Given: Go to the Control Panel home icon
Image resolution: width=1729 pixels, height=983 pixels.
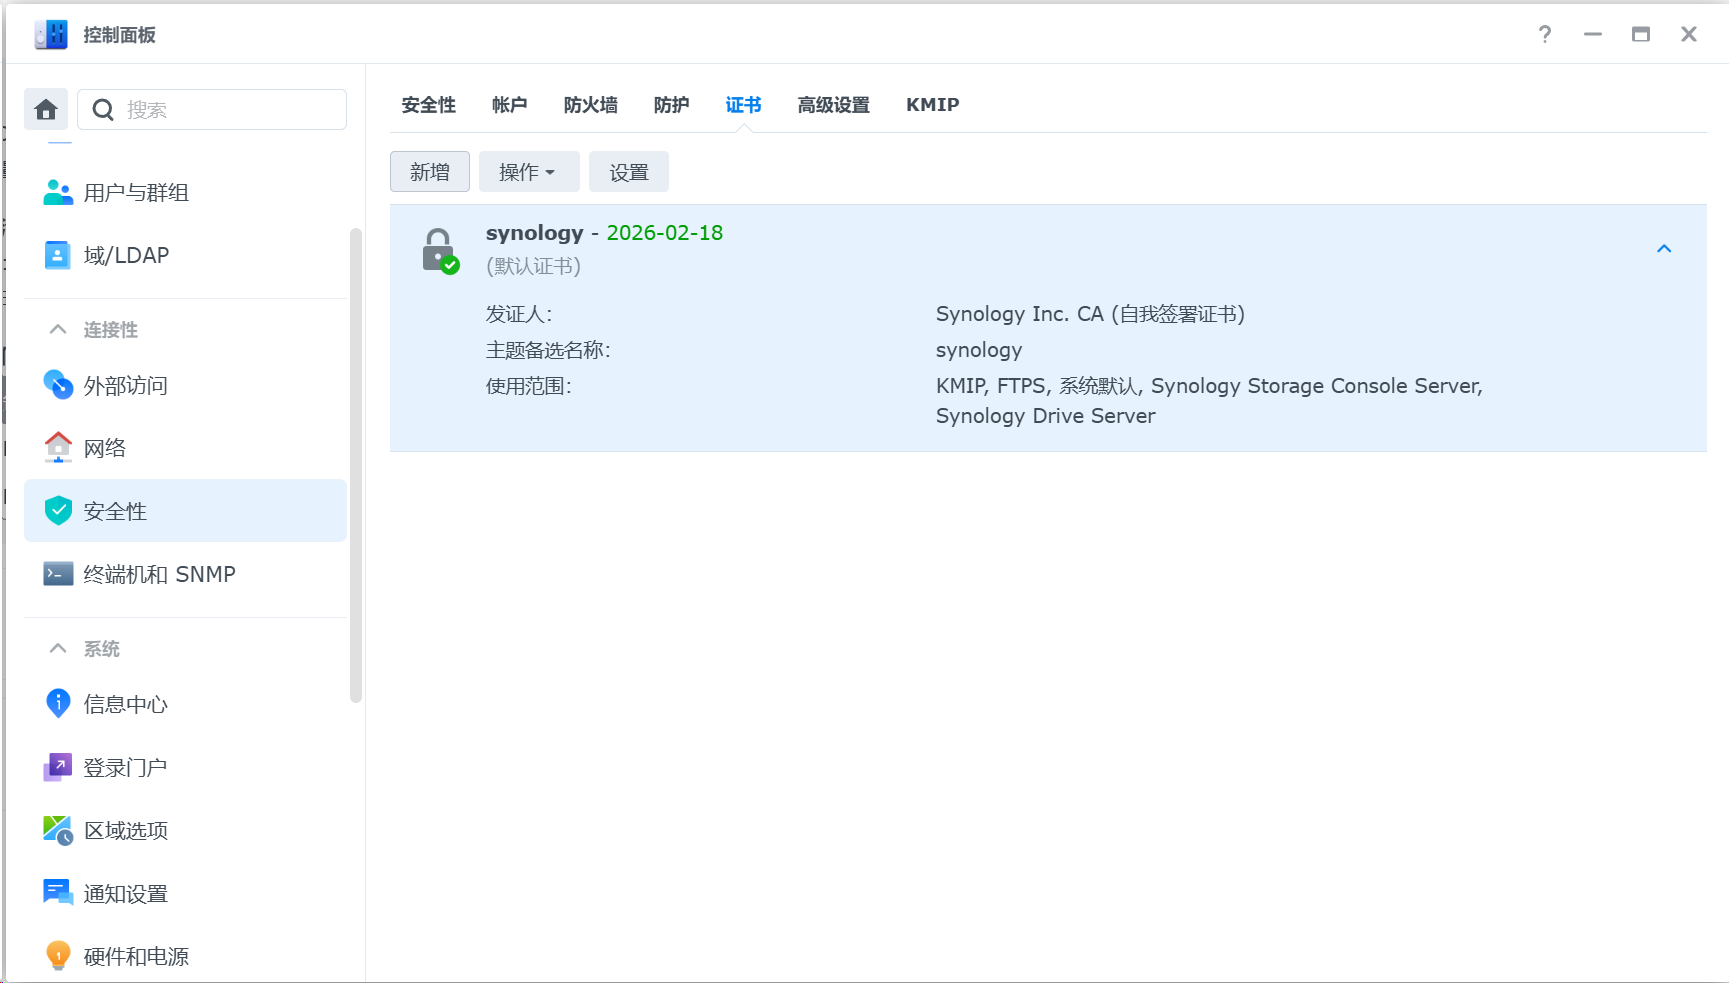Looking at the screenshot, I should point(46,110).
